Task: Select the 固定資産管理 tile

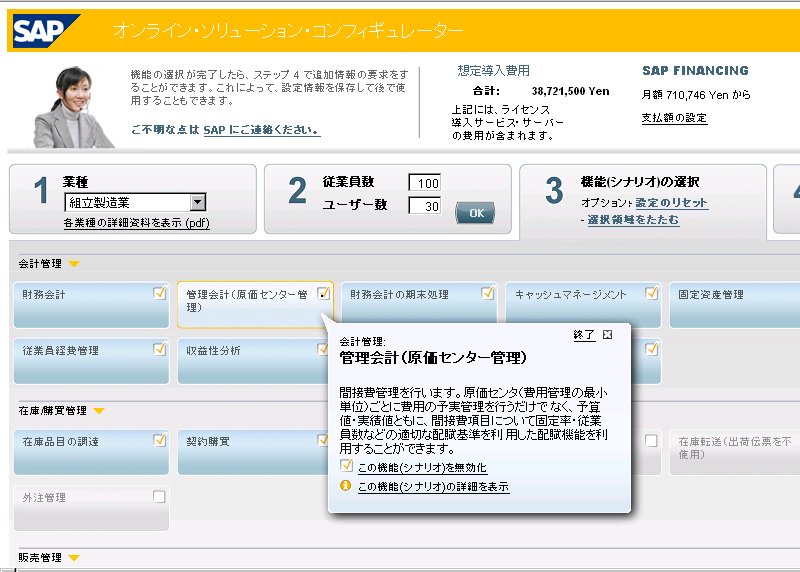Action: [x=735, y=305]
